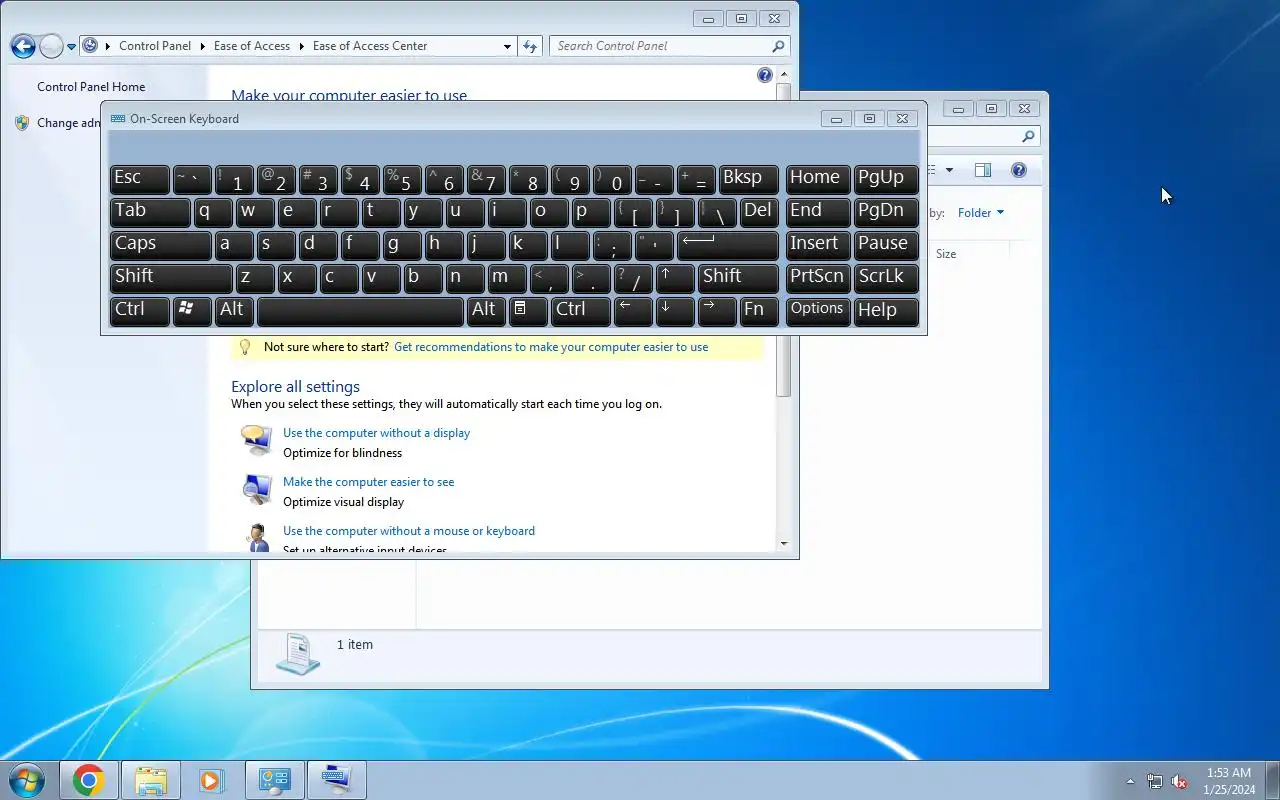Click the Back arrow in Control Panel
Screen dimensions: 1280x800
click(x=23, y=46)
